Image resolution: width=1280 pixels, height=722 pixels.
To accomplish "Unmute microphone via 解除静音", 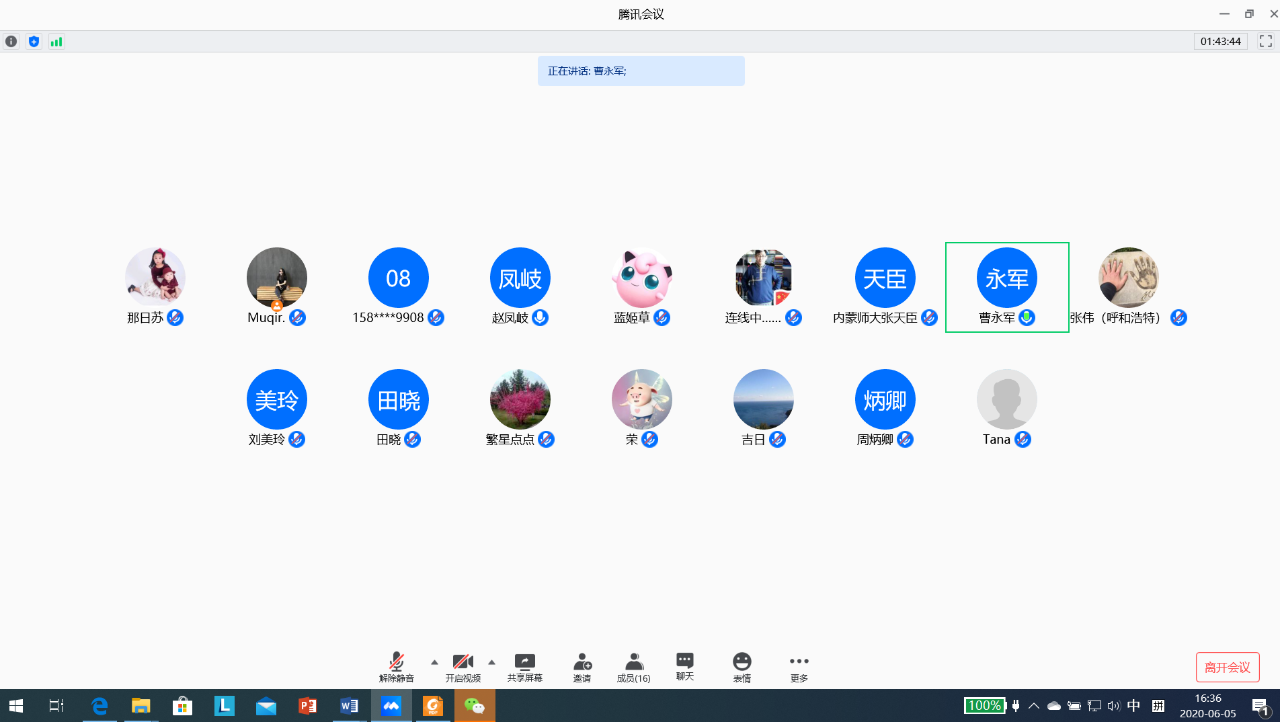I will (x=397, y=667).
